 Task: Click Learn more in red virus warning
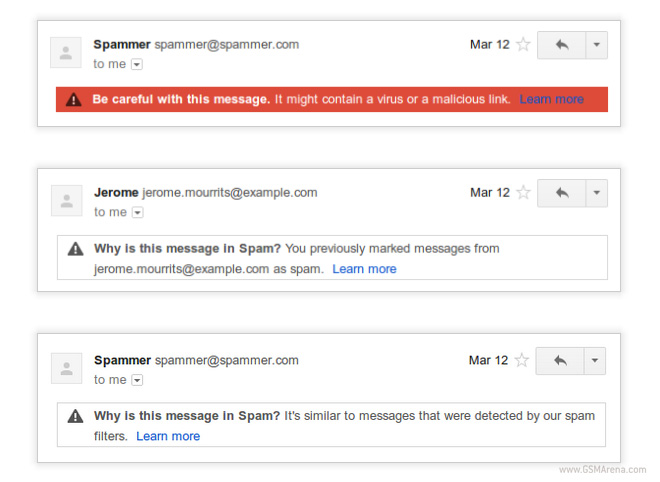[551, 100]
